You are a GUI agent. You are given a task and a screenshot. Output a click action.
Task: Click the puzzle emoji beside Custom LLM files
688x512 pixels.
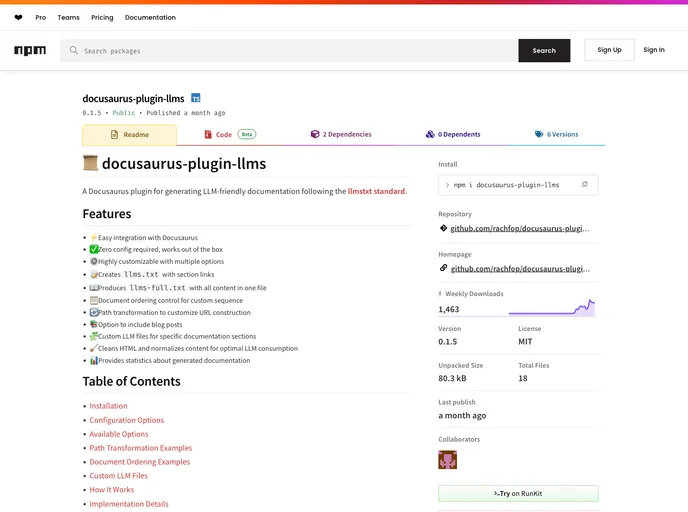(93, 336)
